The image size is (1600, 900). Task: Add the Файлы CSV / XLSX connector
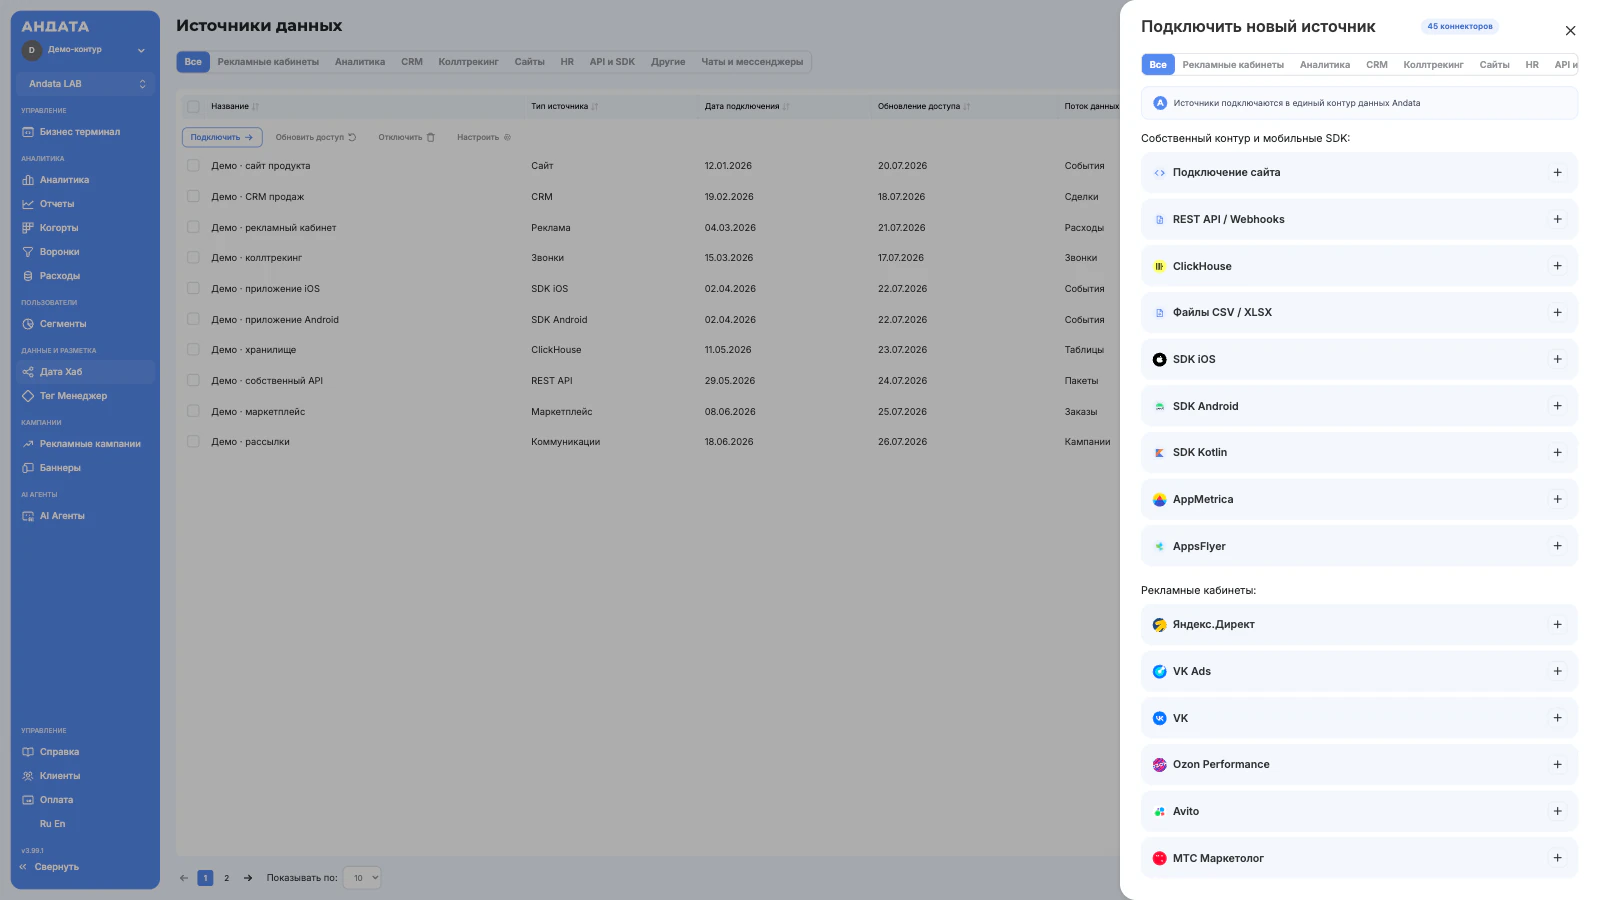[x=1557, y=313]
